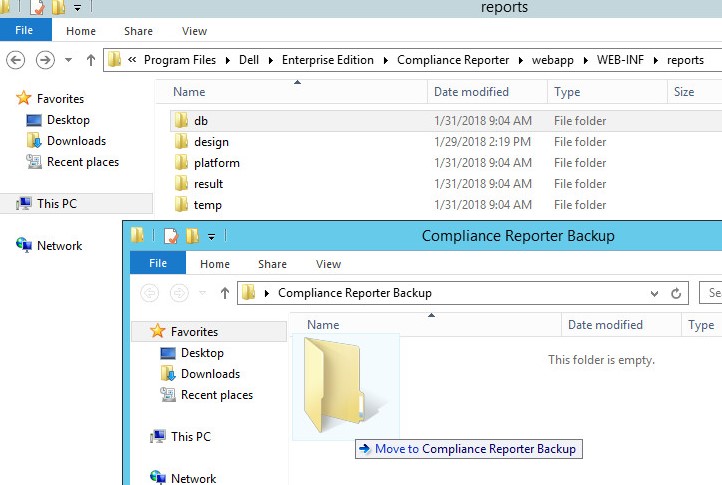The image size is (722, 485).
Task: Click the New folder quick-access icon in reports title bar
Action: [x=58, y=7]
